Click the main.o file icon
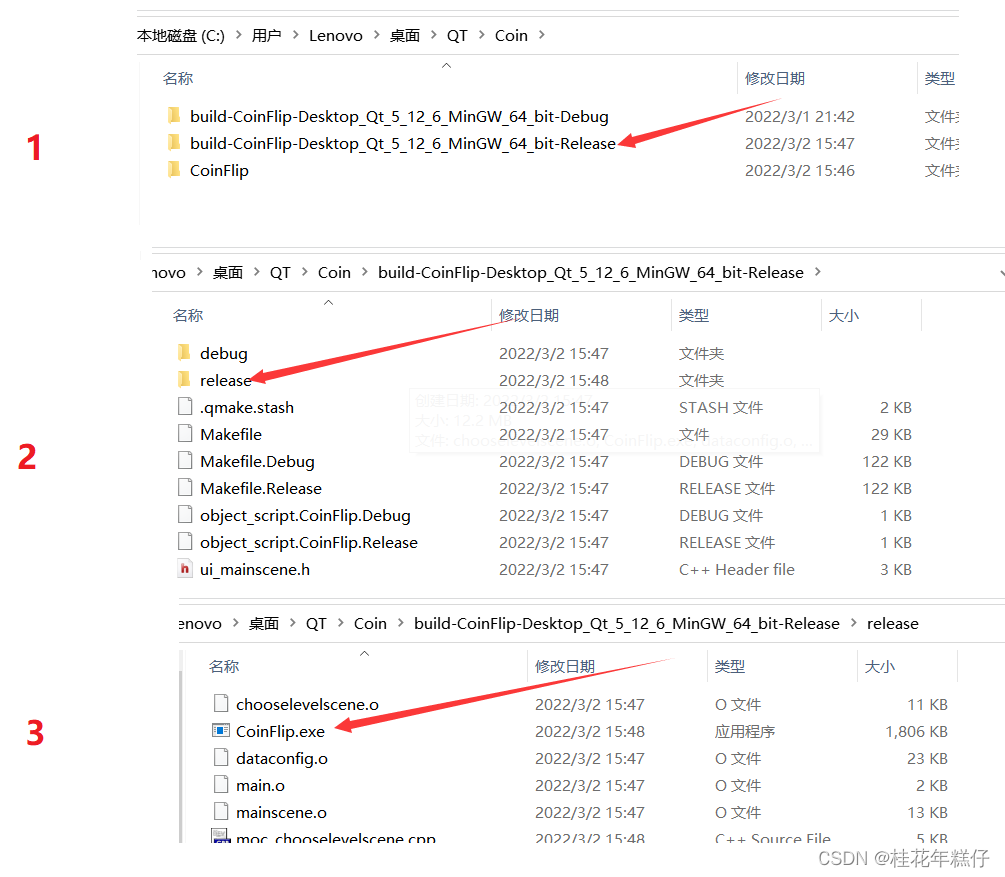 [220, 784]
